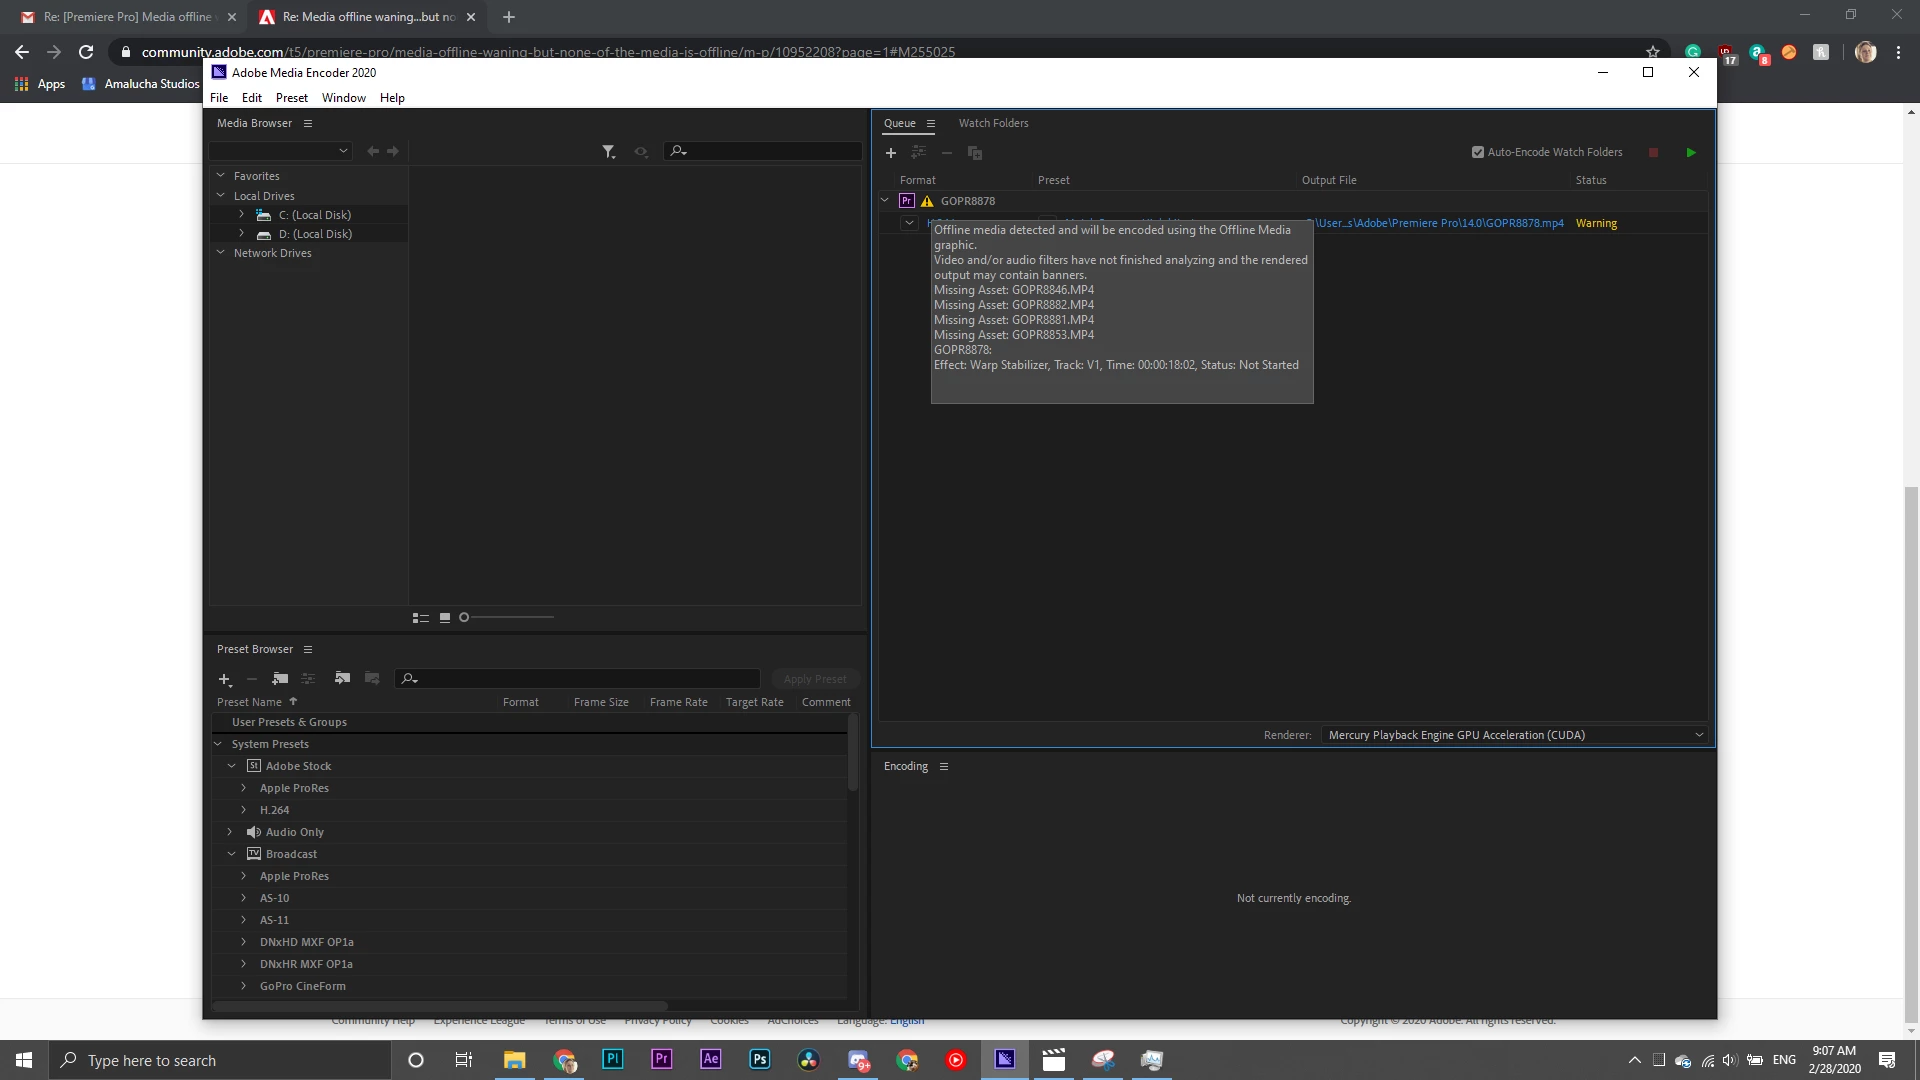
Task: Click the GOPR8878.mp4 output file link
Action: 1440,224
